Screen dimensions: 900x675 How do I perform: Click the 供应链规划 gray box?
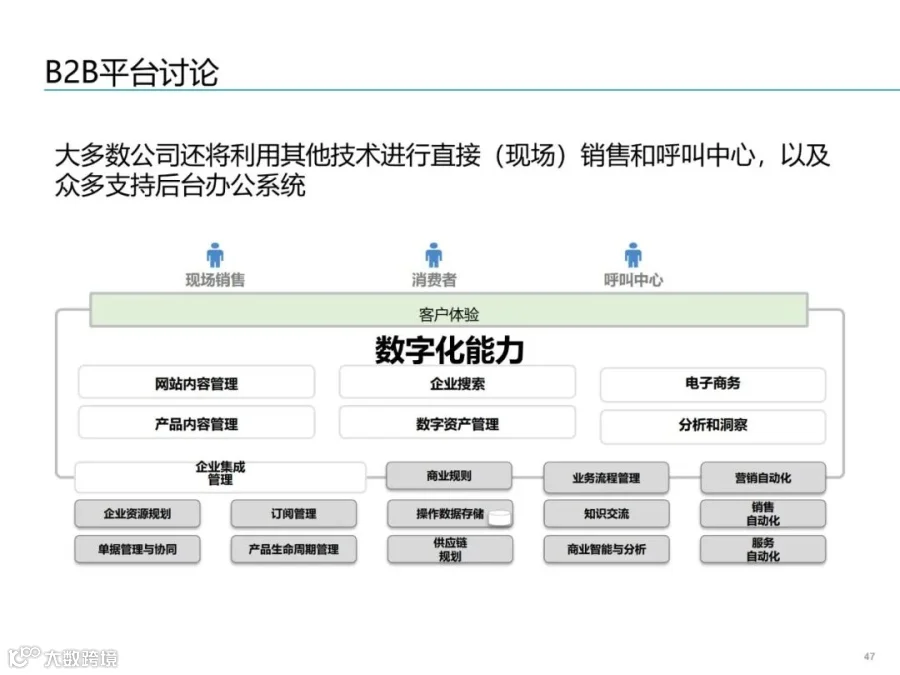tap(450, 549)
